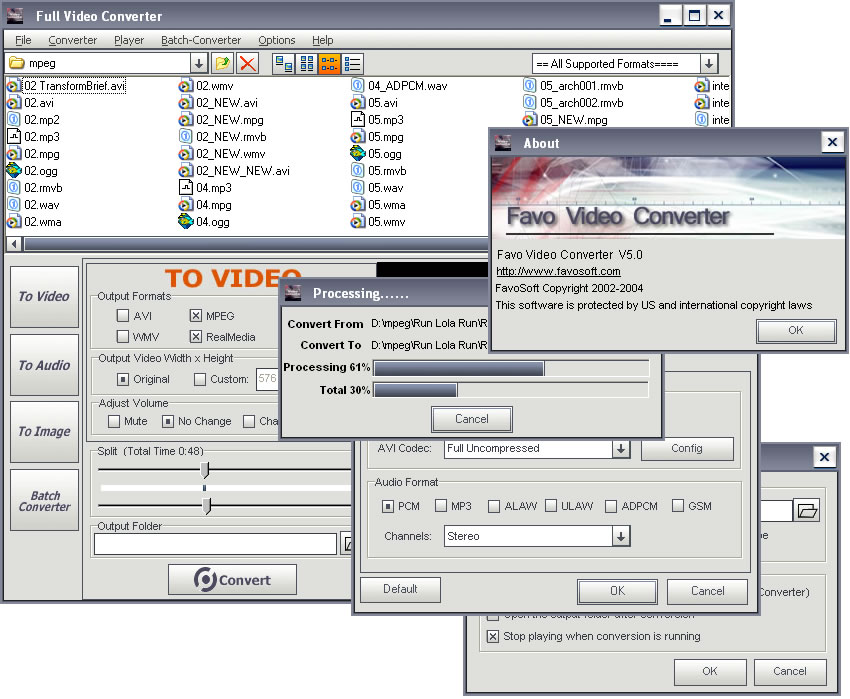Switch to the To Audio panel
The height and width of the screenshot is (699, 850).
(44, 365)
